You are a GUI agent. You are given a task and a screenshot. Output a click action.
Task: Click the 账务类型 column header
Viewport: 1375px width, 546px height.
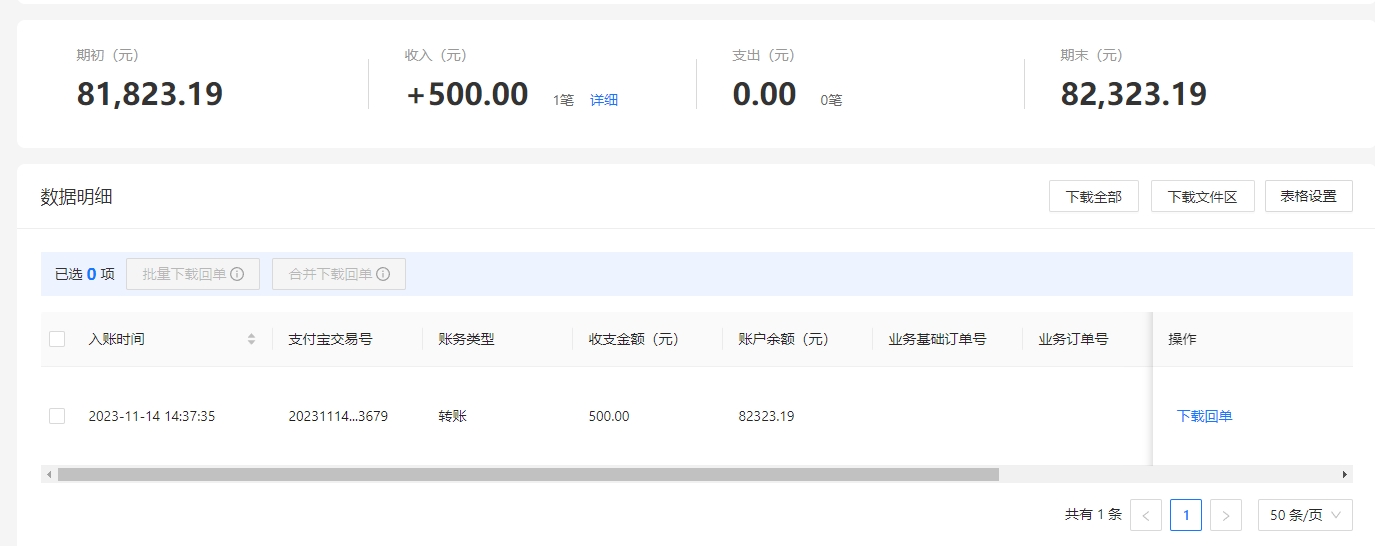(x=466, y=339)
